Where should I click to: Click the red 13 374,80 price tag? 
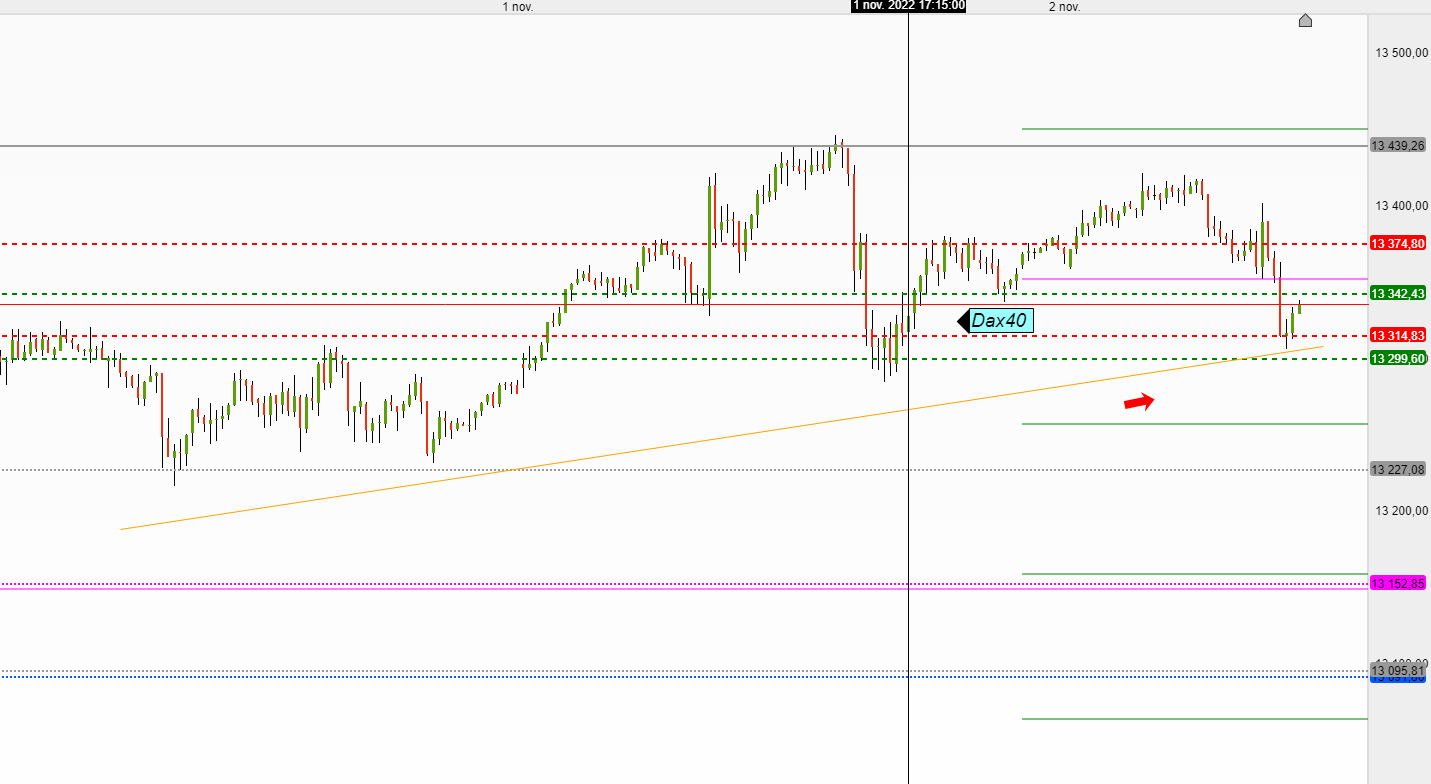point(1398,243)
